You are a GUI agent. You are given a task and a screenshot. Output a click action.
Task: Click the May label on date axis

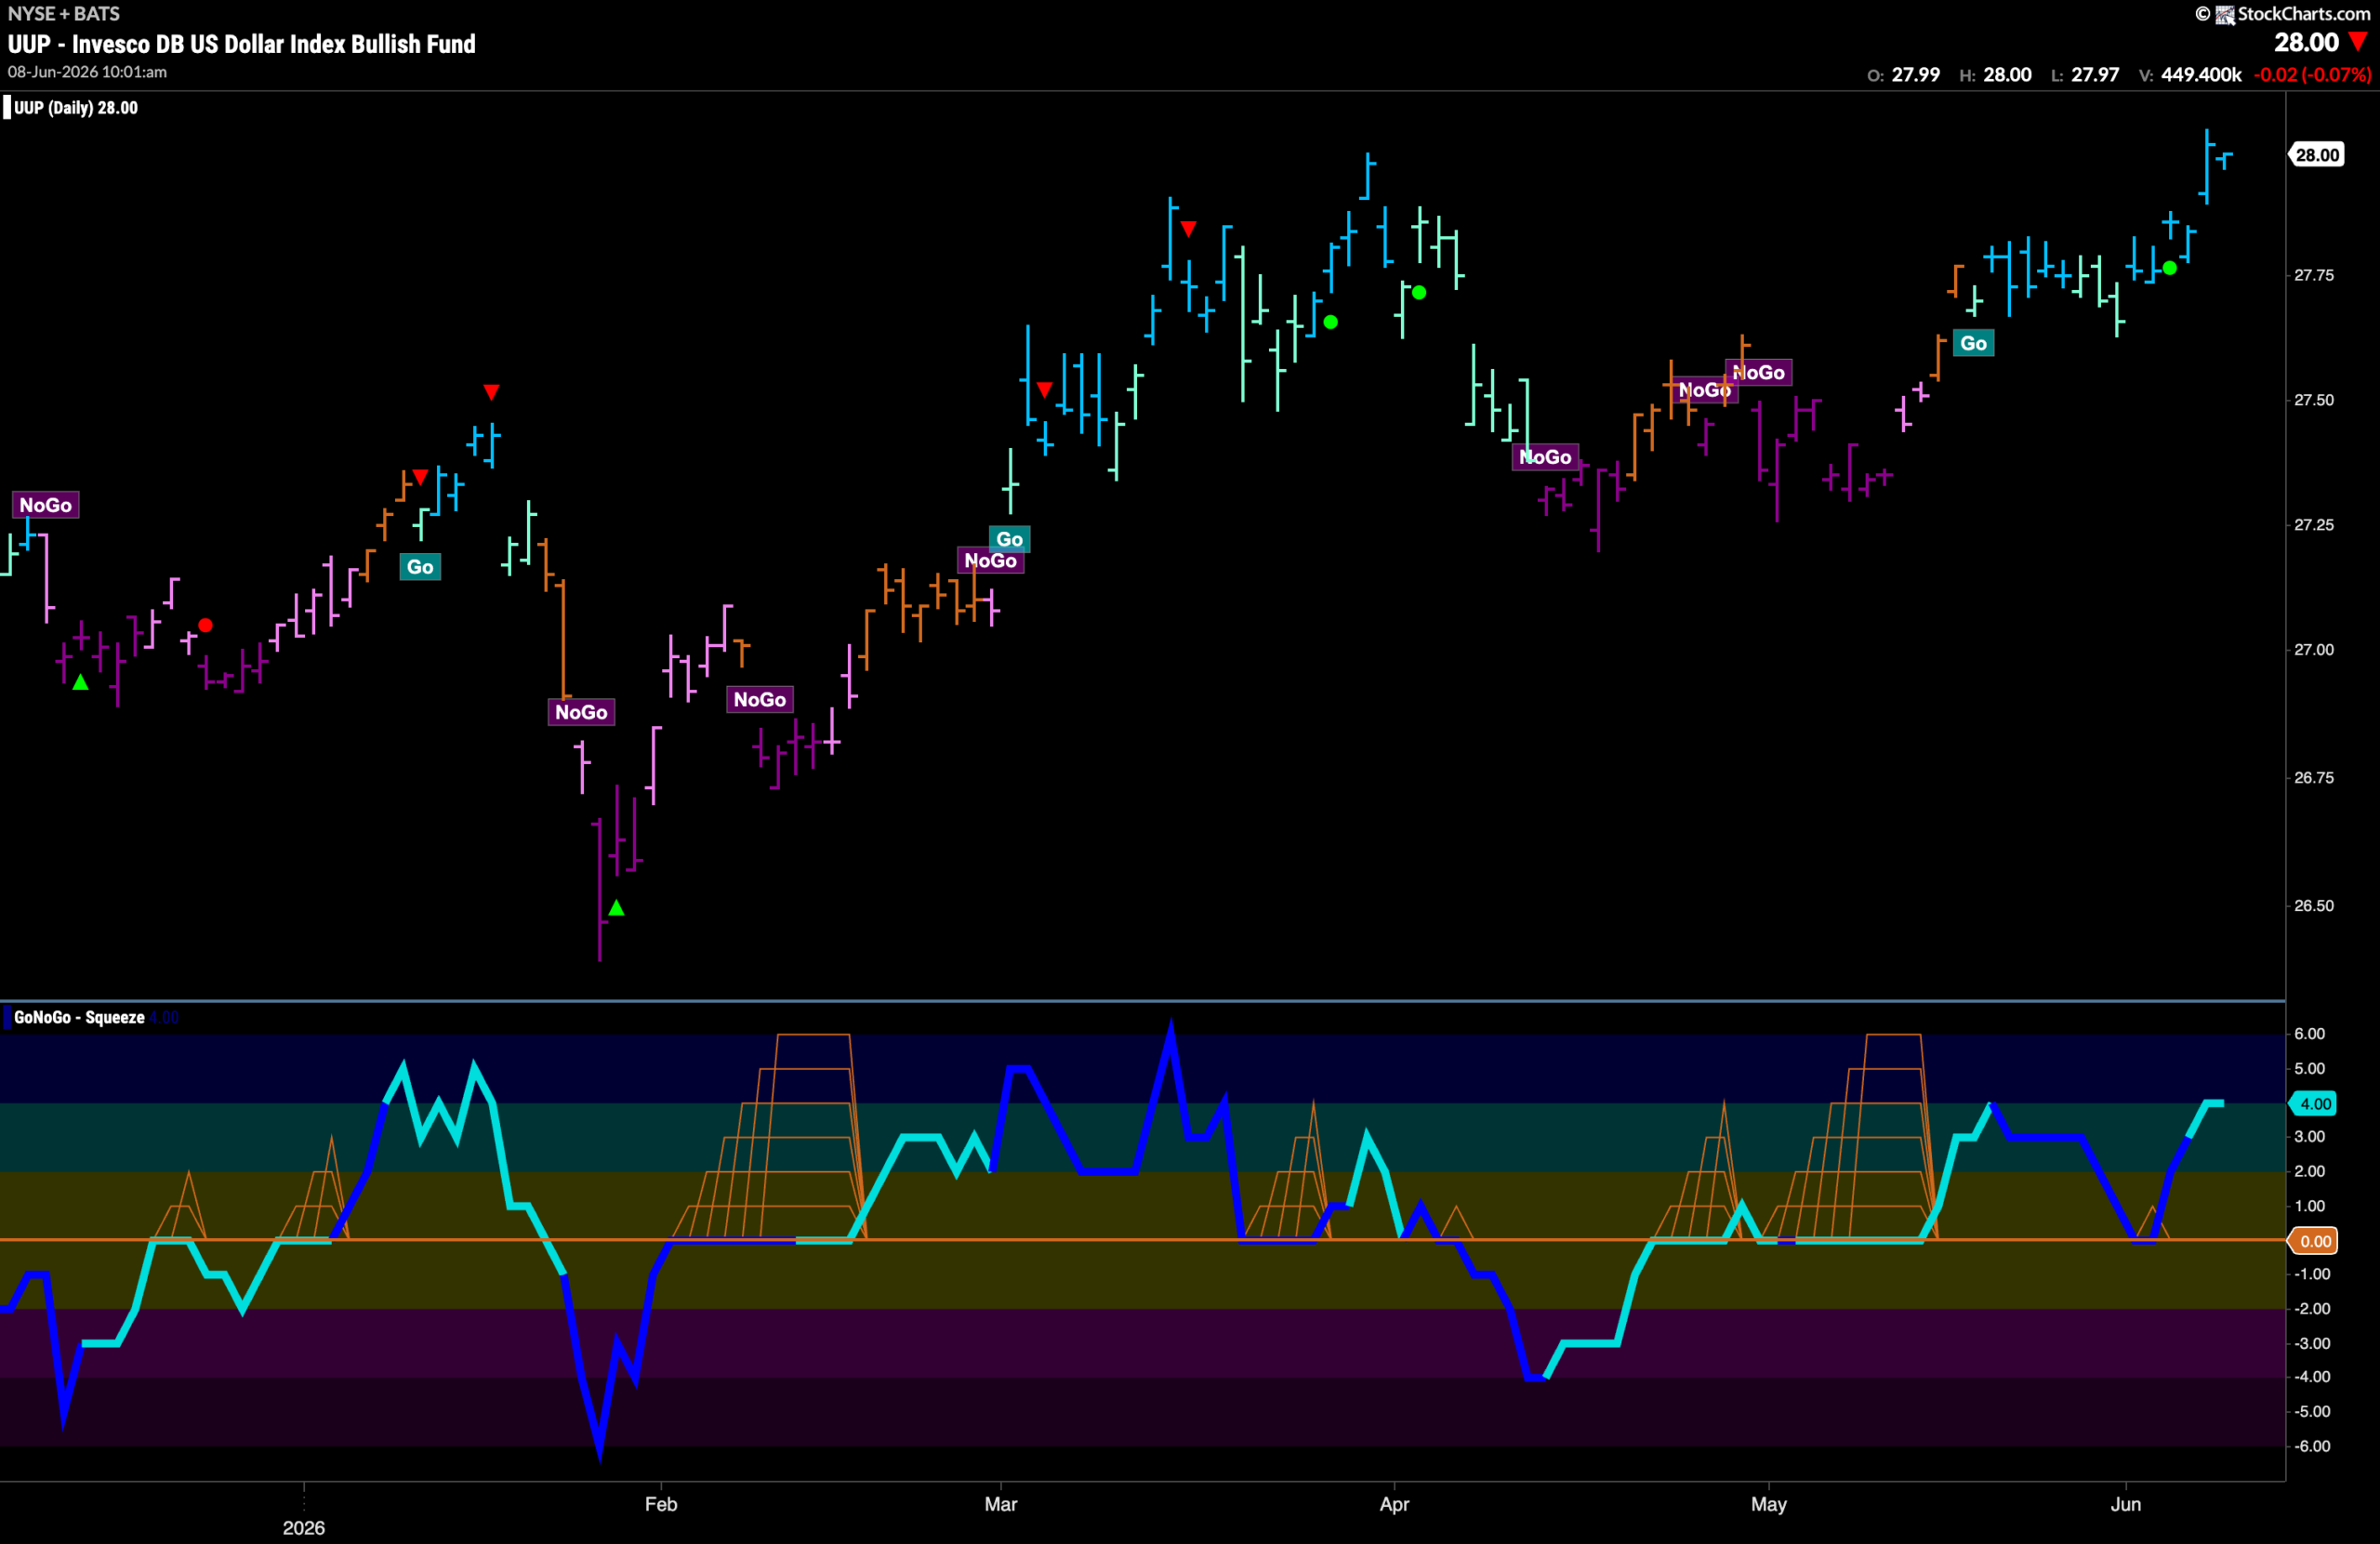click(x=1768, y=1504)
